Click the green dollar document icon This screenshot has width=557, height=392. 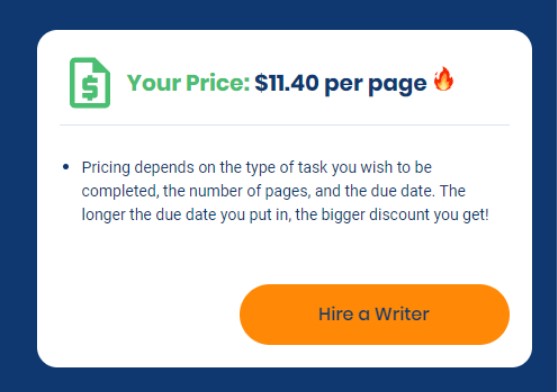pyautogui.click(x=90, y=82)
